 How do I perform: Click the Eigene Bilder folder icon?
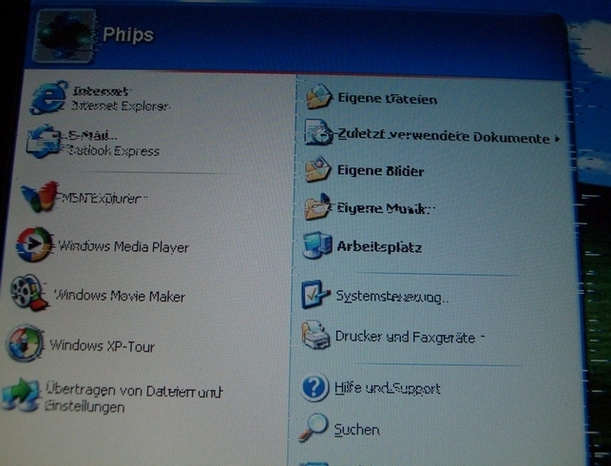pyautogui.click(x=318, y=169)
